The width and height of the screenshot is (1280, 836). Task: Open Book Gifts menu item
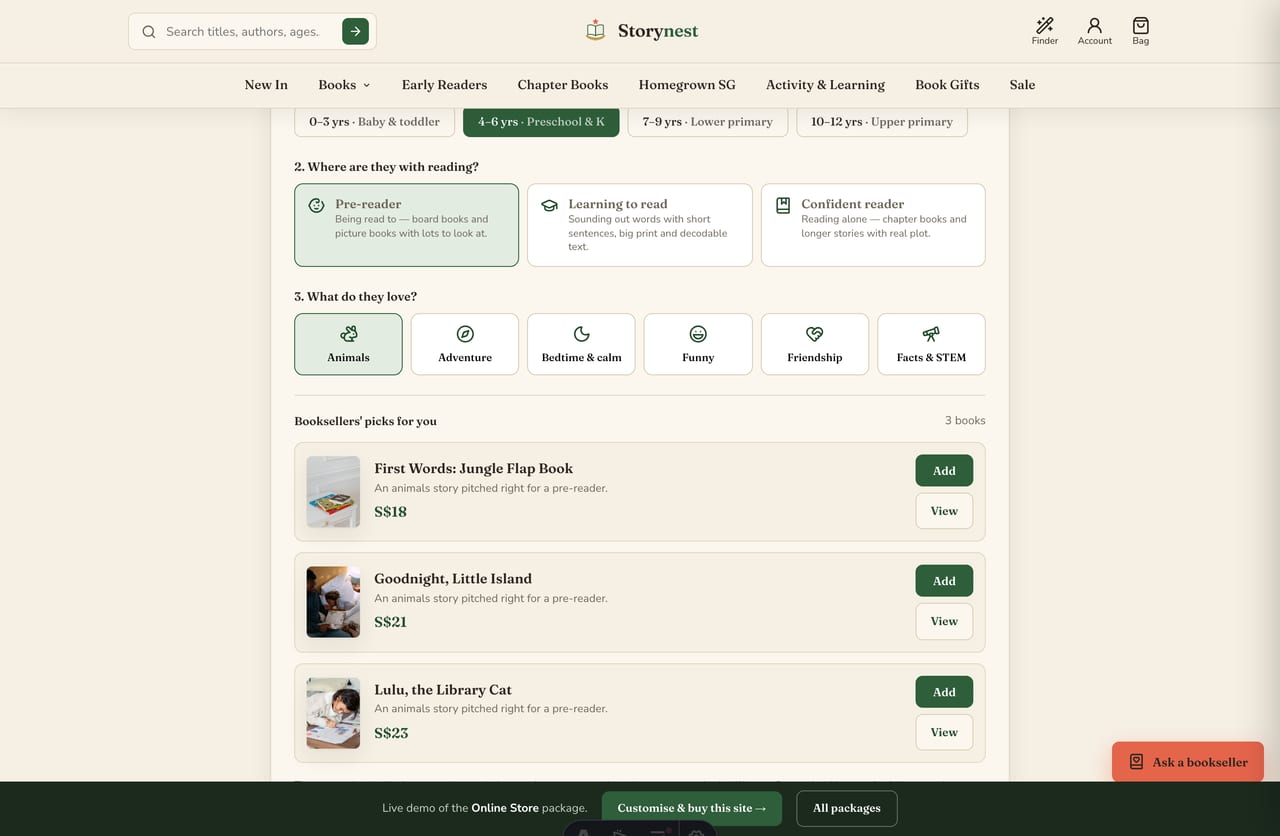click(x=947, y=85)
